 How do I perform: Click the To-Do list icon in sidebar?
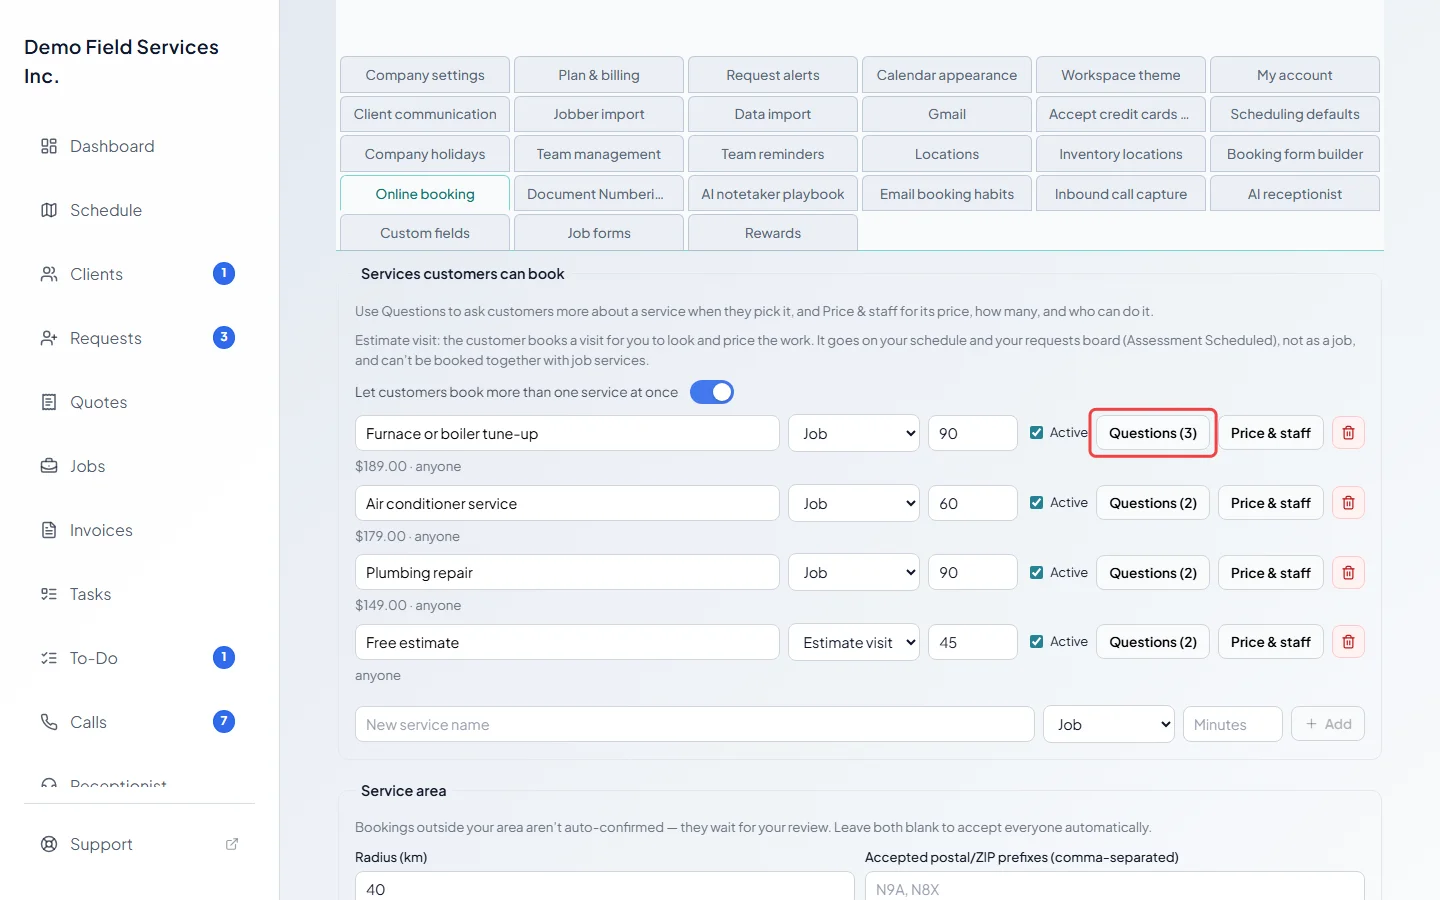[x=49, y=658]
